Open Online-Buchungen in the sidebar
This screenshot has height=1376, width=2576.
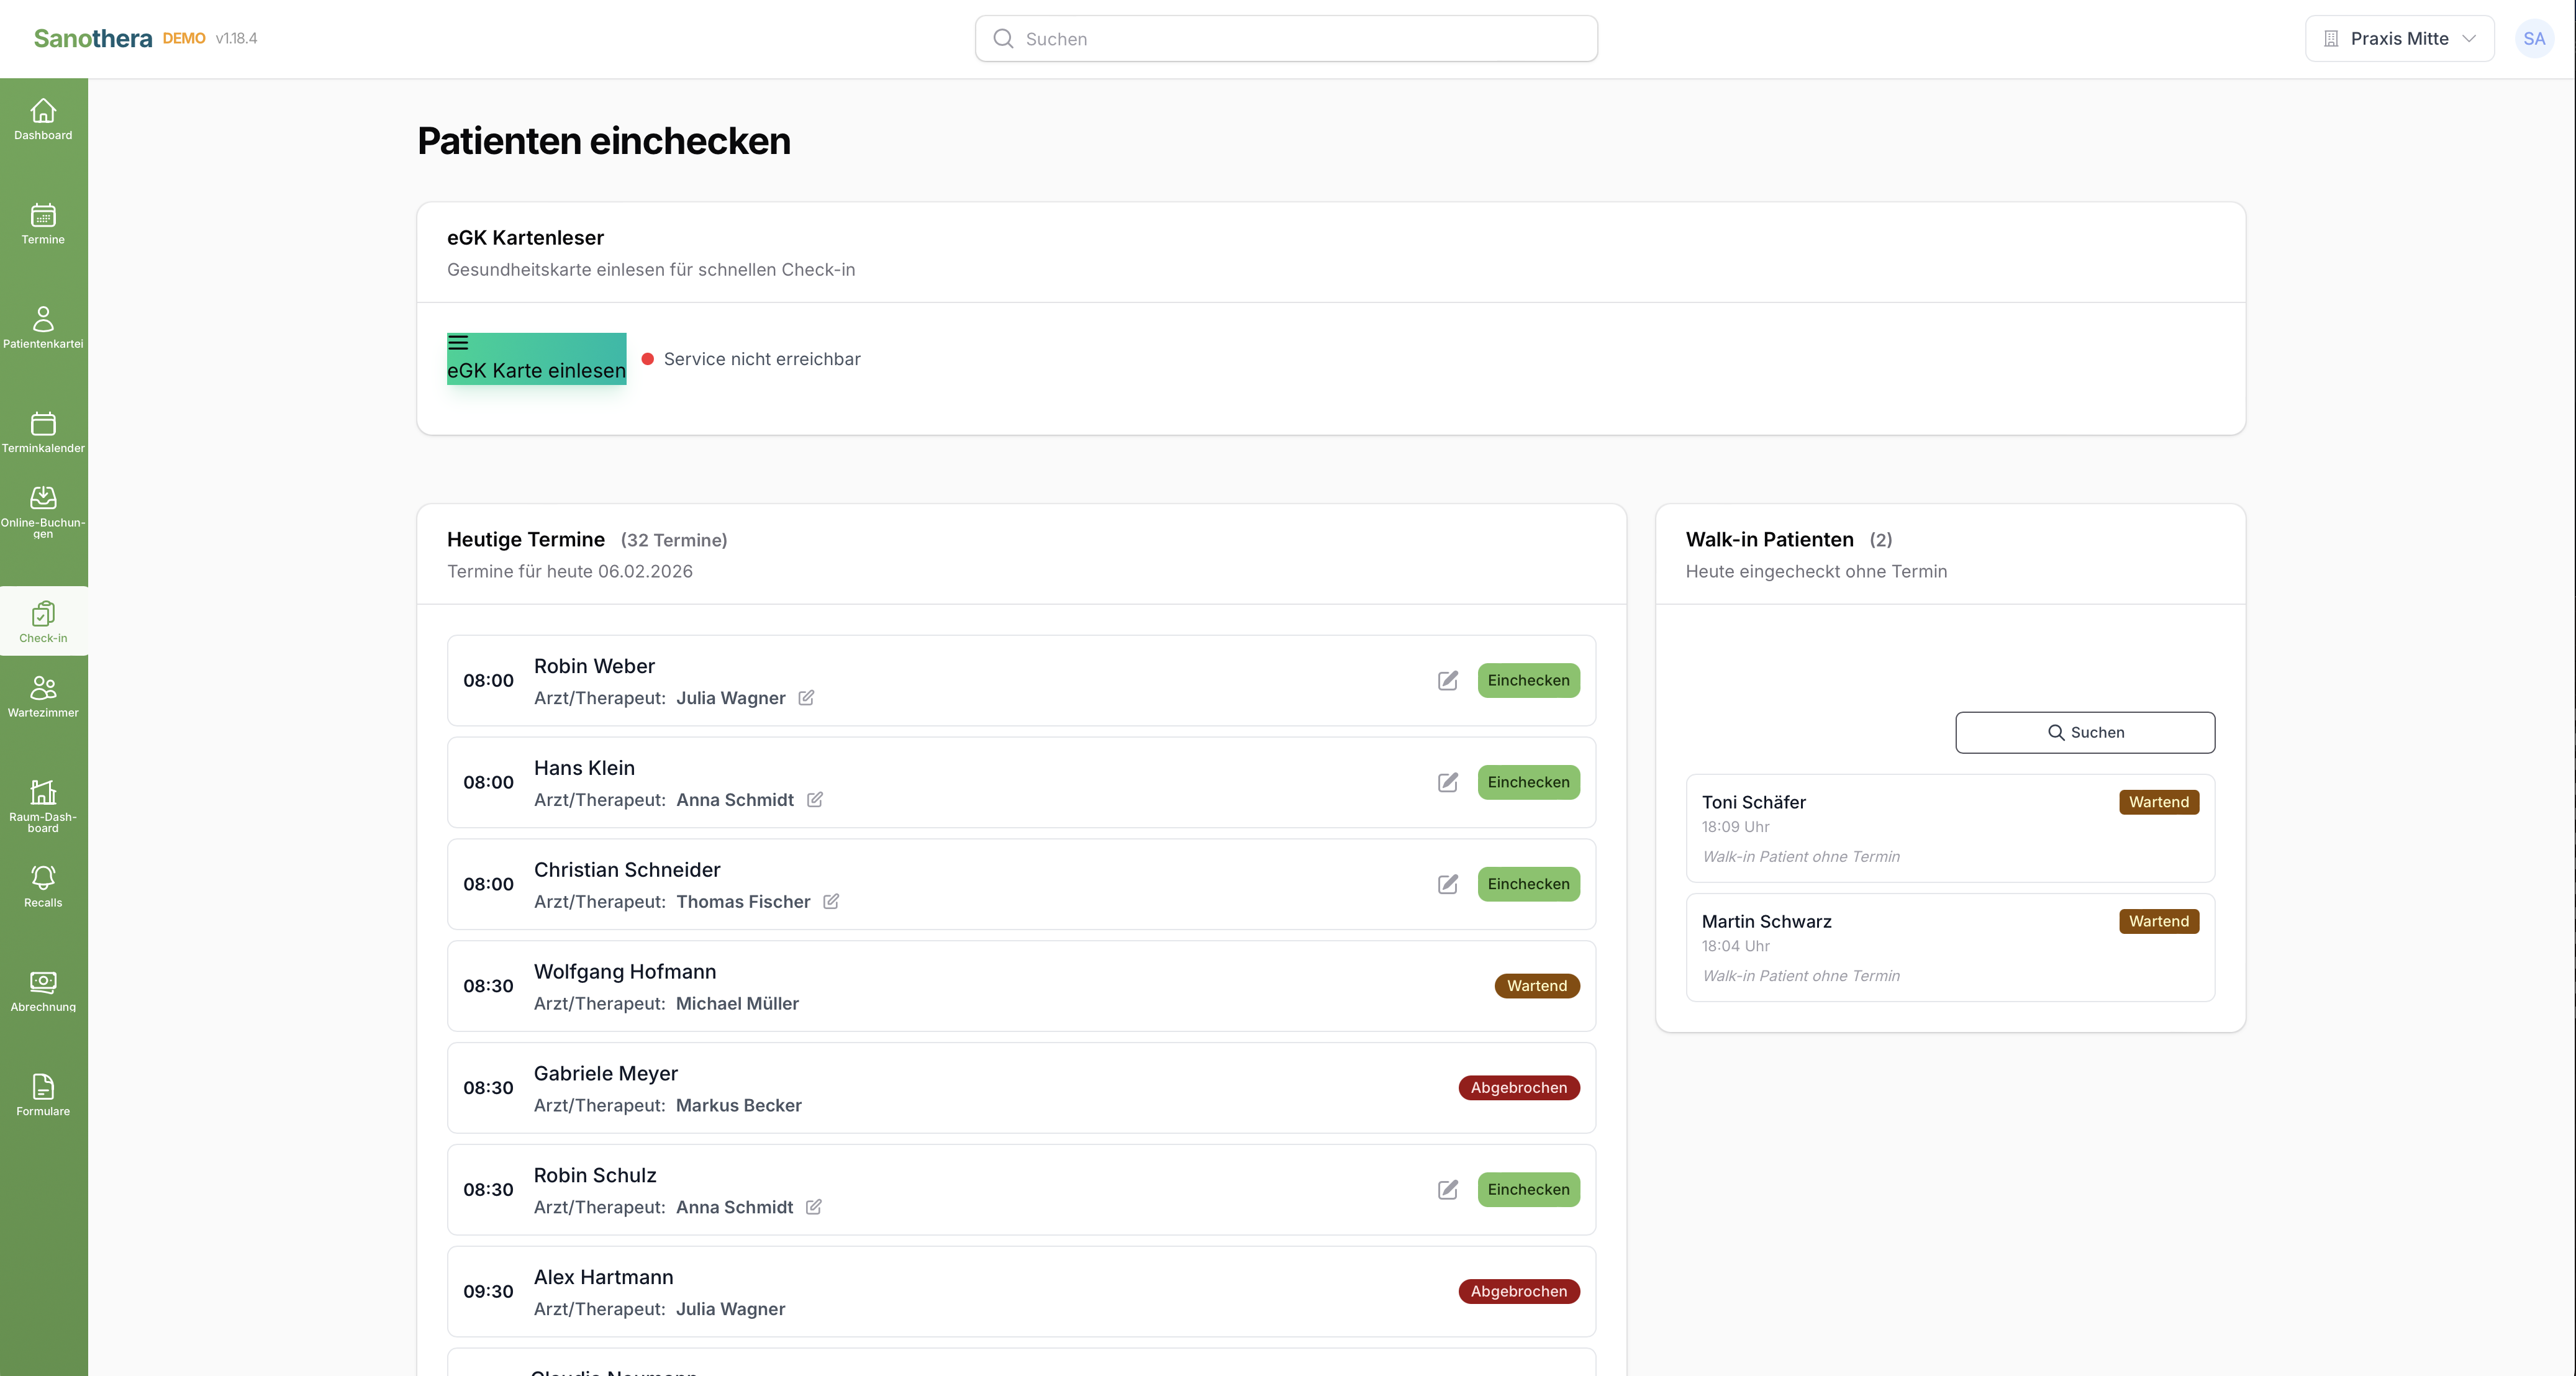[x=43, y=512]
